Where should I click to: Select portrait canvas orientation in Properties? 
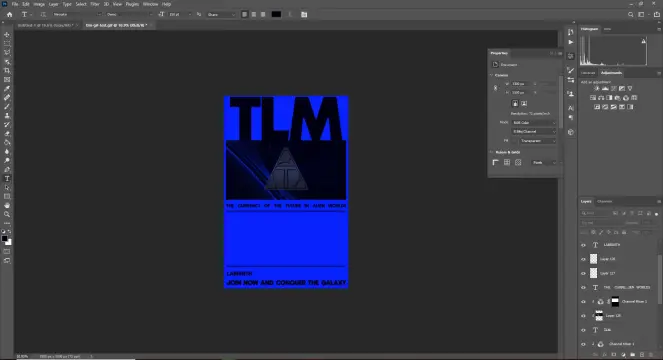pyautogui.click(x=515, y=103)
